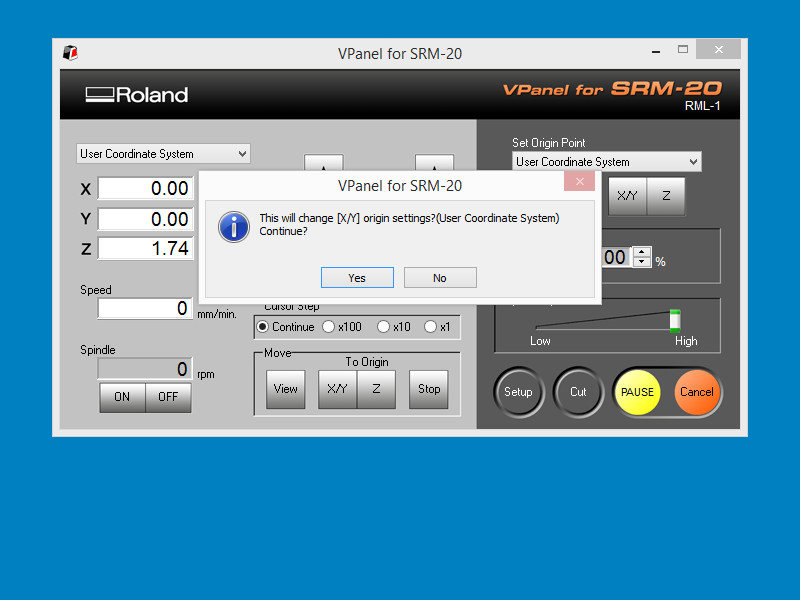Viewport: 800px width, 600px height.
Task: Increase percentage with spinner up arrow
Action: (x=642, y=252)
